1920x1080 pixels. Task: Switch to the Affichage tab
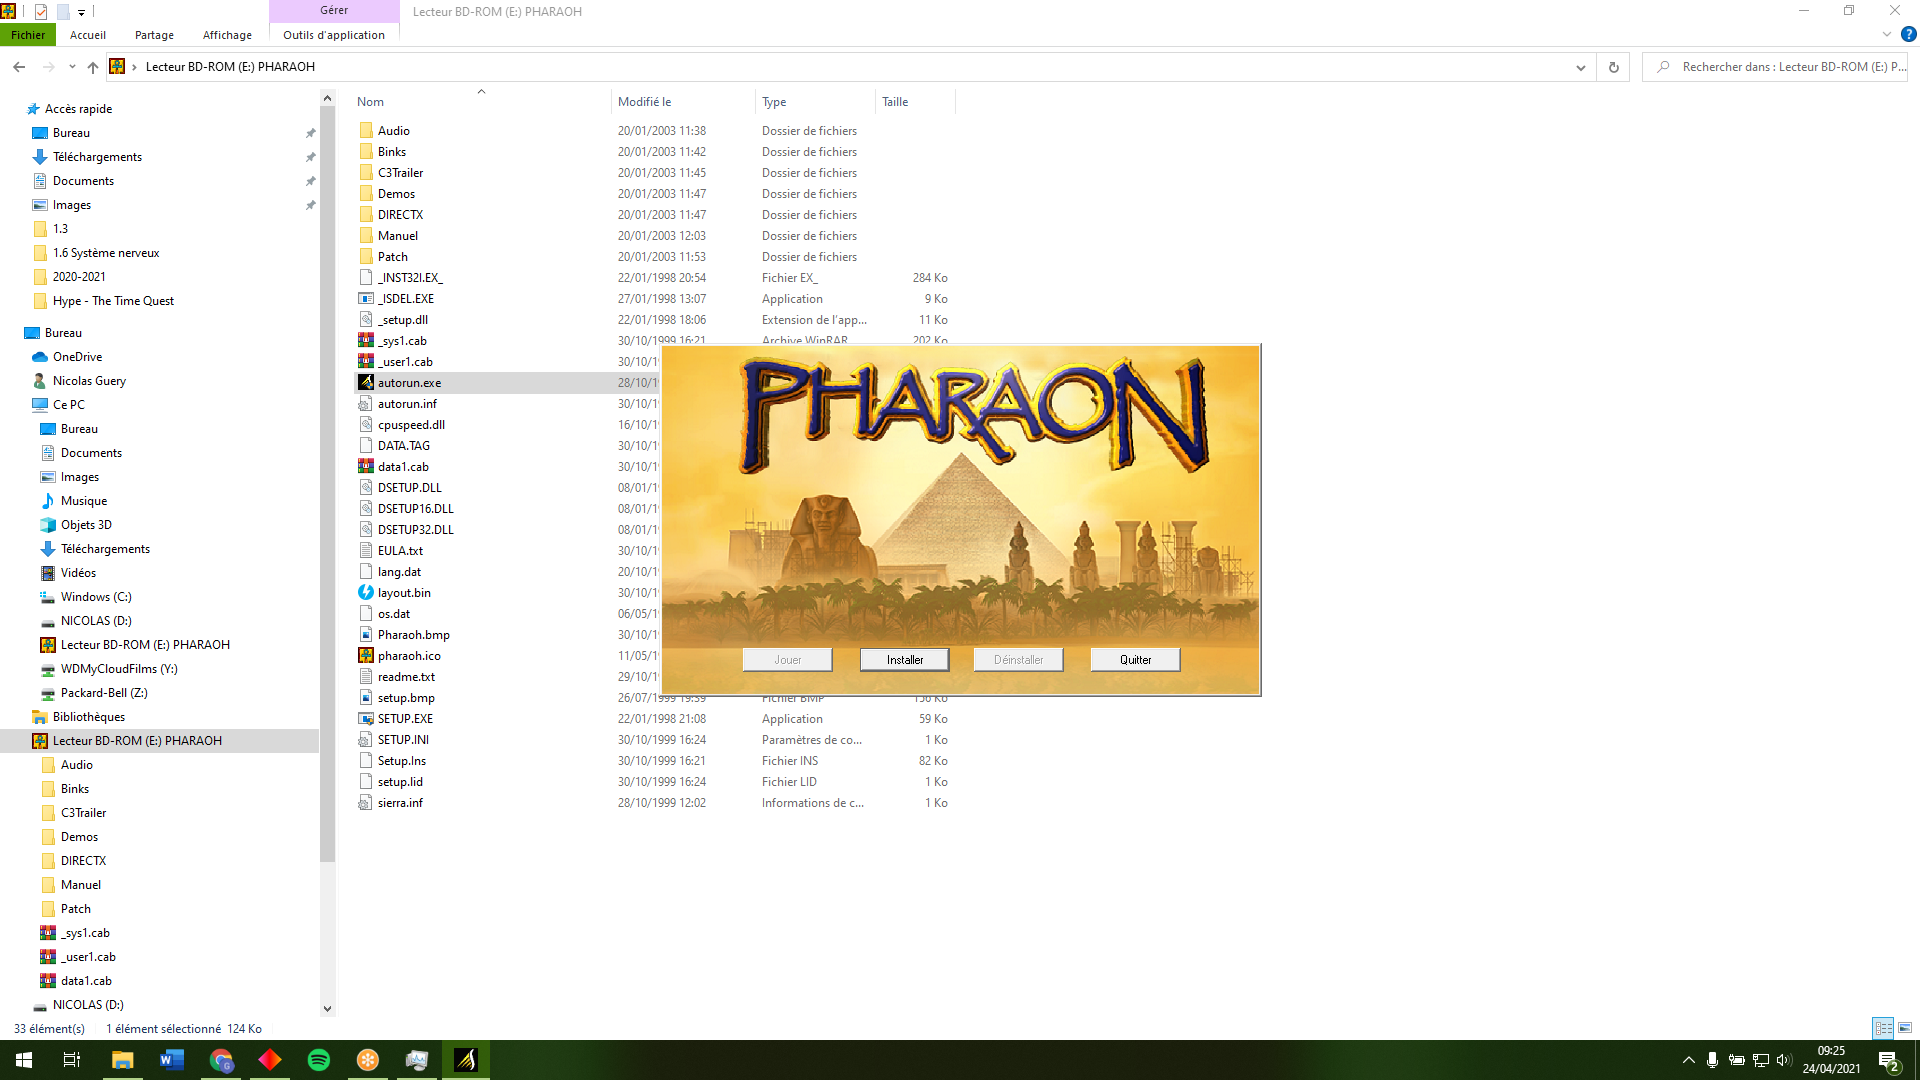coord(227,35)
